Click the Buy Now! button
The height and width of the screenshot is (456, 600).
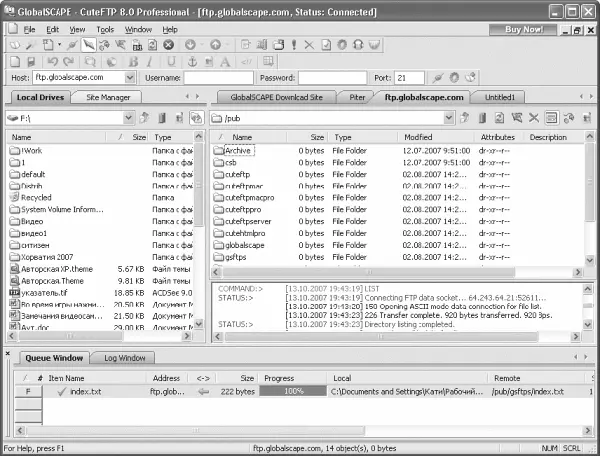[524, 29]
